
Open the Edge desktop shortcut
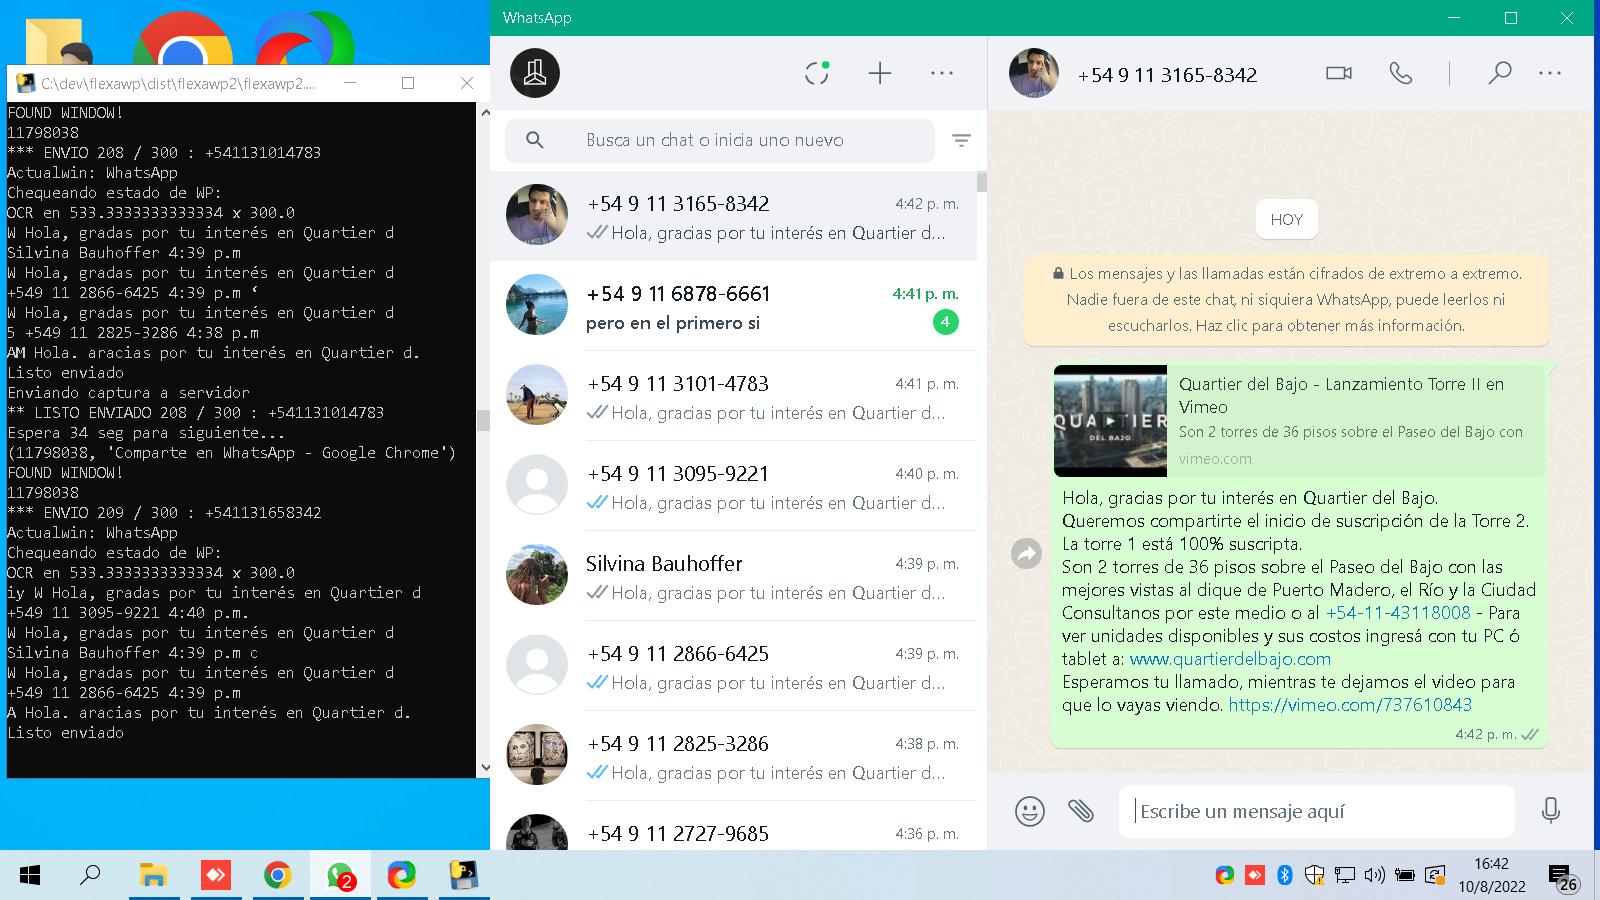304,40
